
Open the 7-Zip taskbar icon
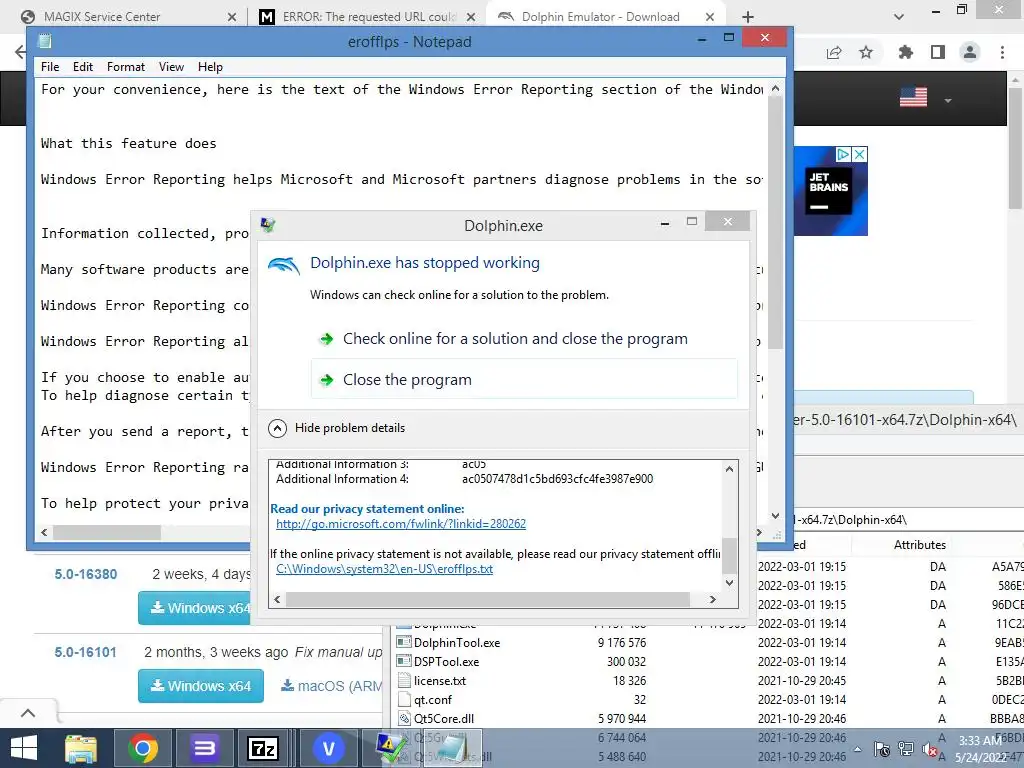point(263,748)
